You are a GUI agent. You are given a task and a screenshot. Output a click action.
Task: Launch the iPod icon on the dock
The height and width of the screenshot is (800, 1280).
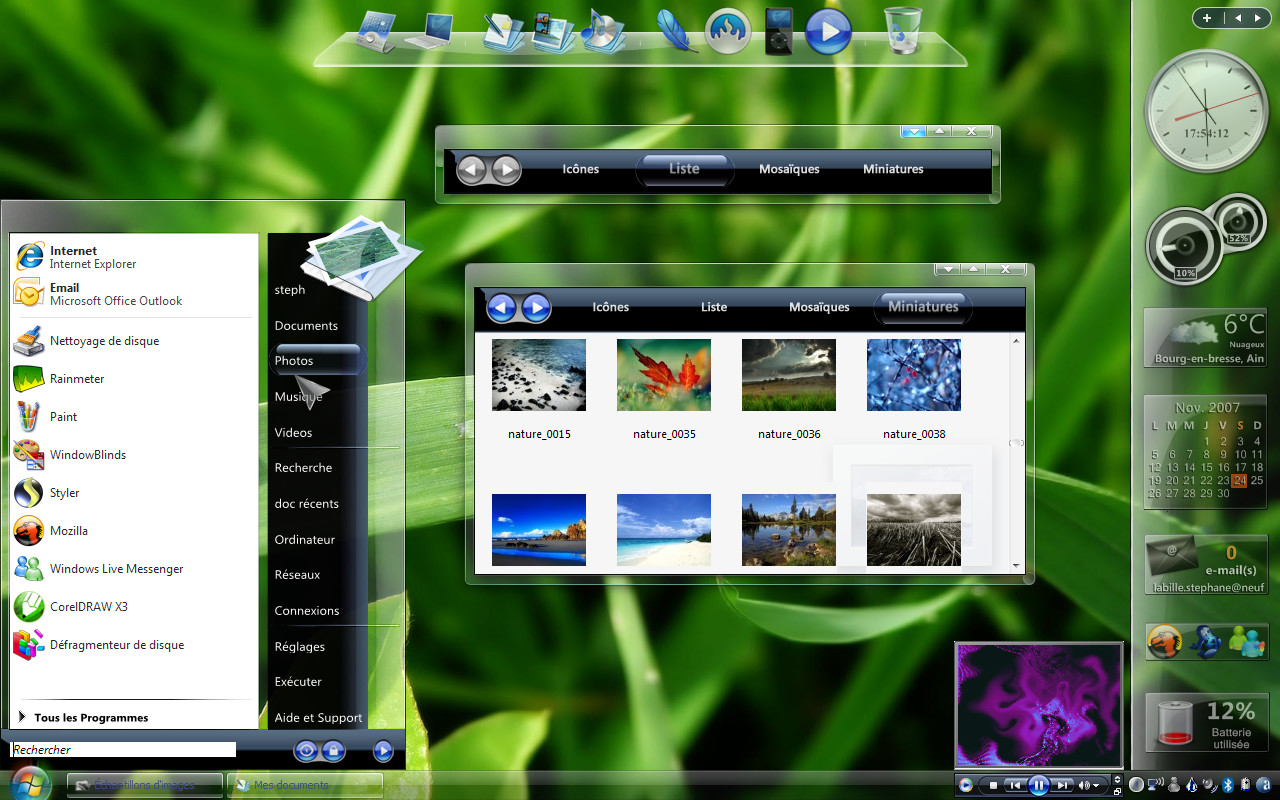(778, 33)
